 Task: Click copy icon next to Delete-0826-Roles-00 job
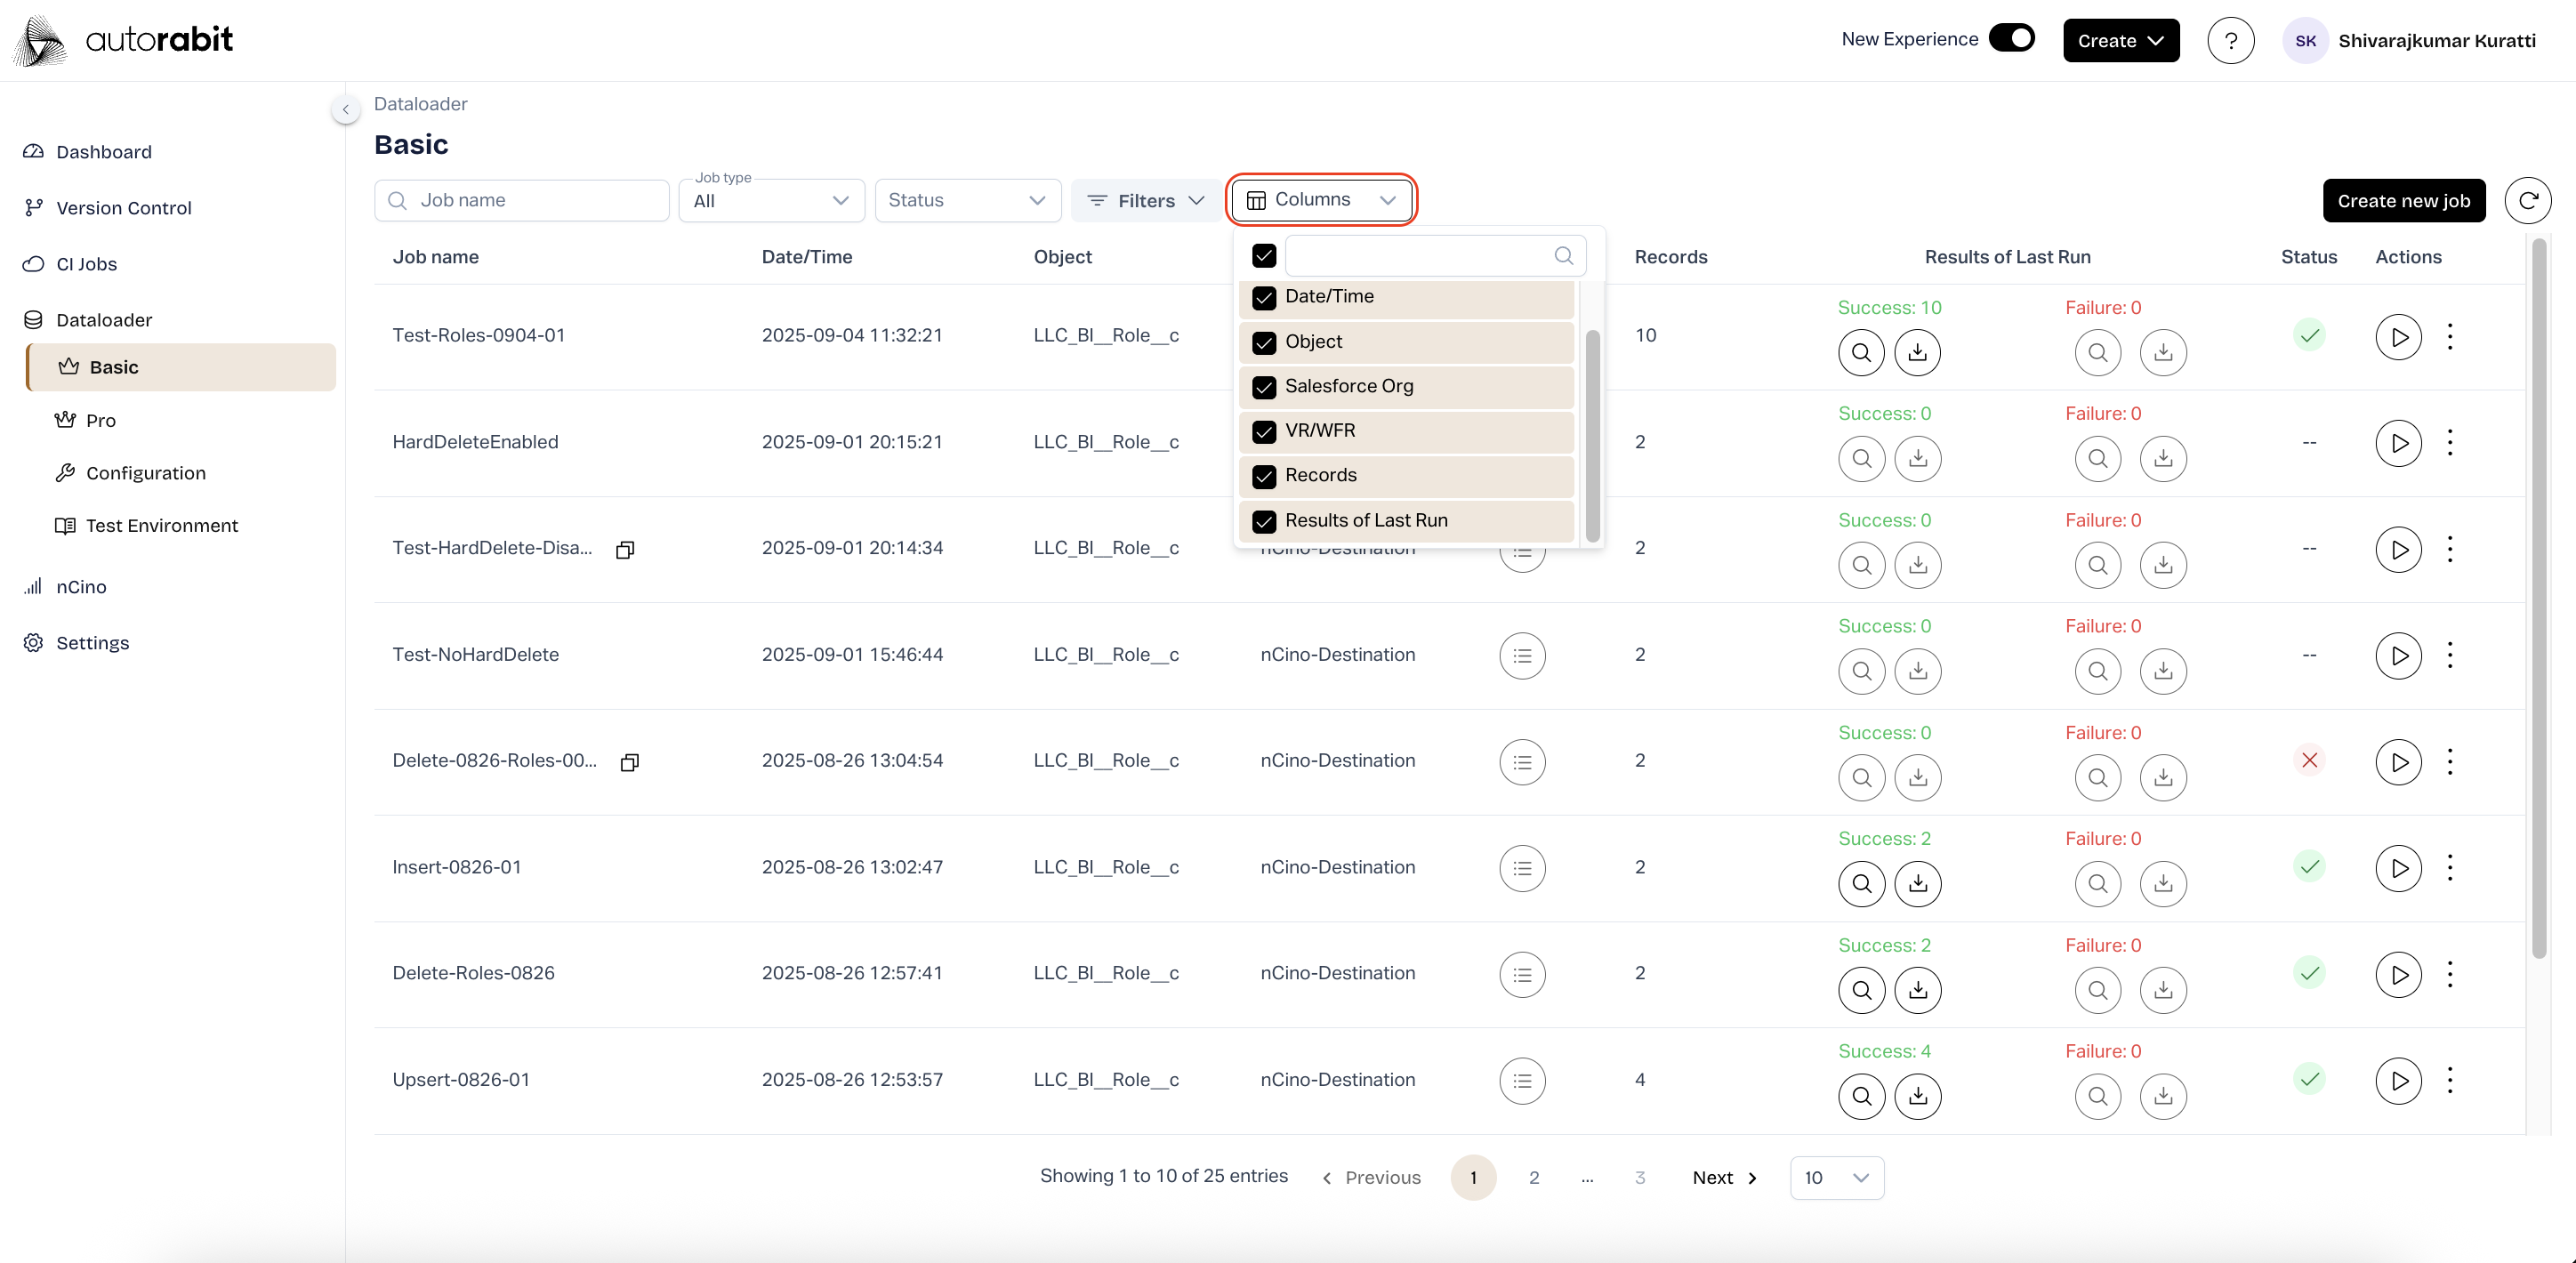click(x=629, y=762)
